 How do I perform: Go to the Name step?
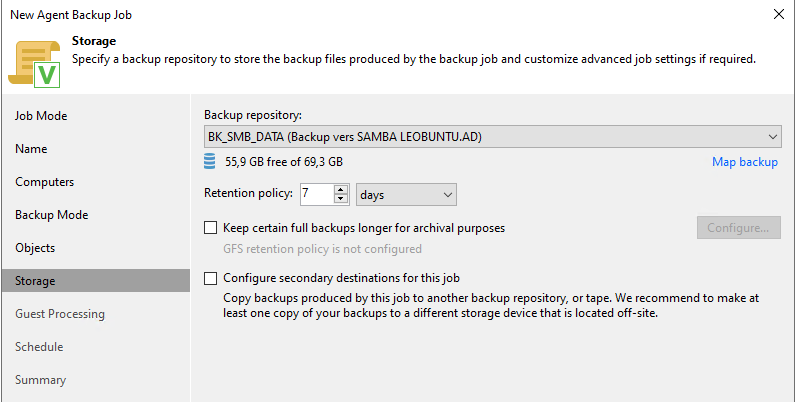pos(31,149)
